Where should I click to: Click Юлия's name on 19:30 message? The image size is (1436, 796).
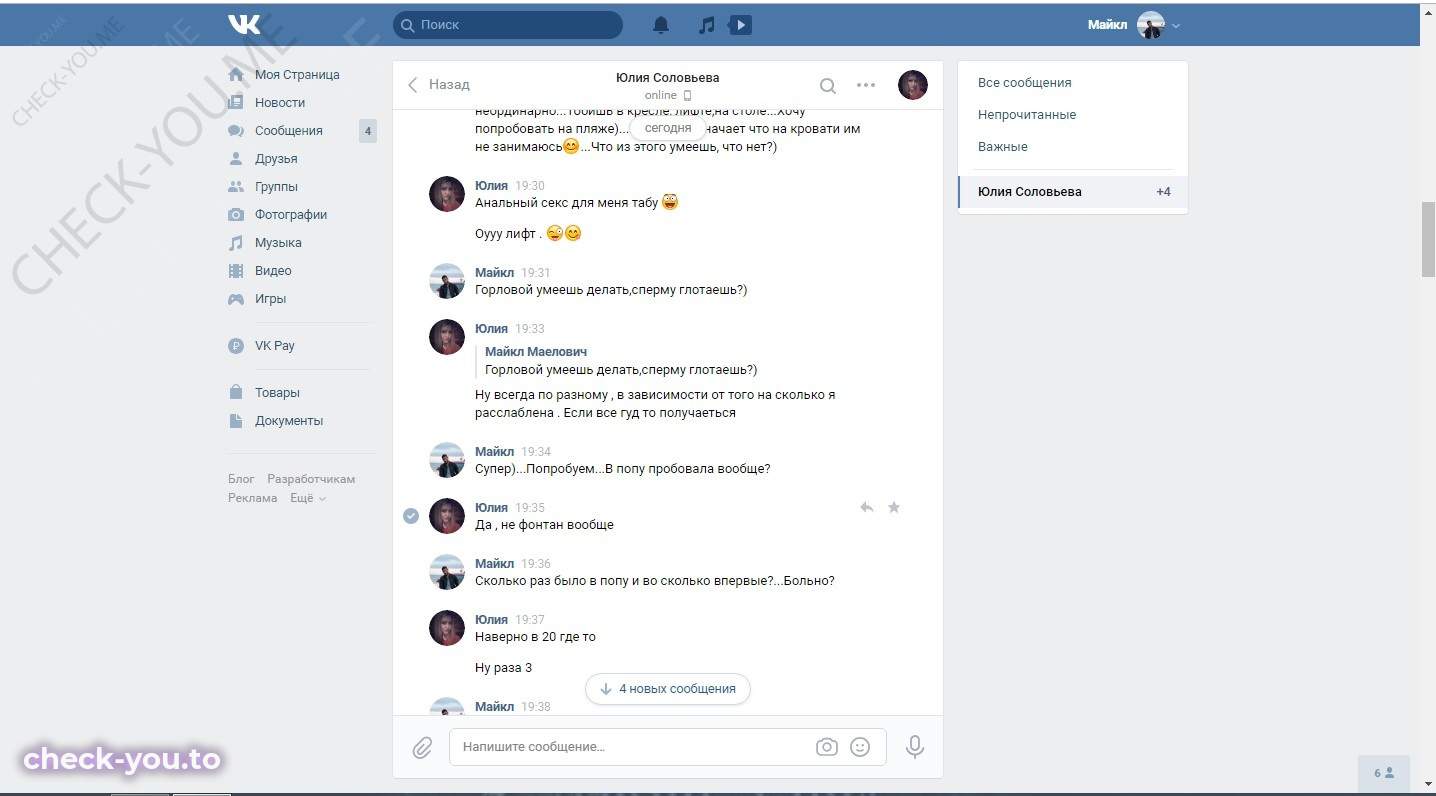tap(491, 186)
